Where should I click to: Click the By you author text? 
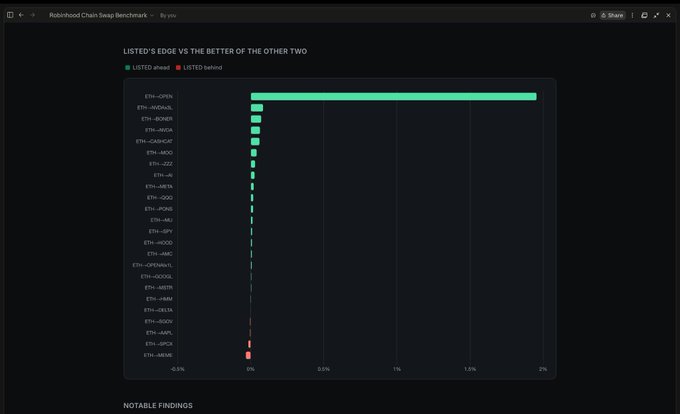tap(168, 16)
